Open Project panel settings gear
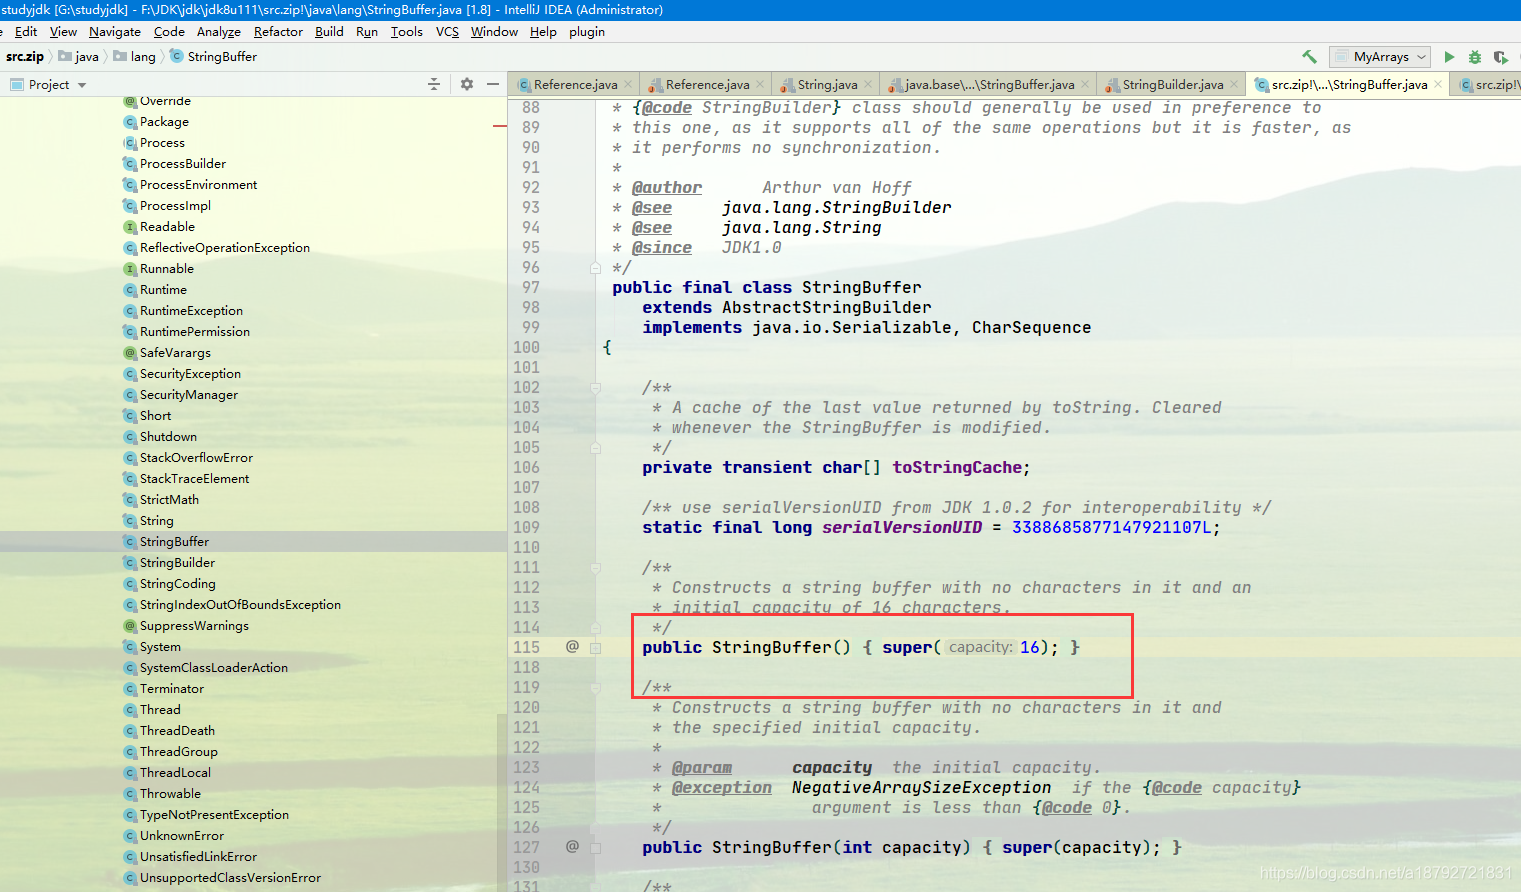The width and height of the screenshot is (1521, 892). pos(466,84)
